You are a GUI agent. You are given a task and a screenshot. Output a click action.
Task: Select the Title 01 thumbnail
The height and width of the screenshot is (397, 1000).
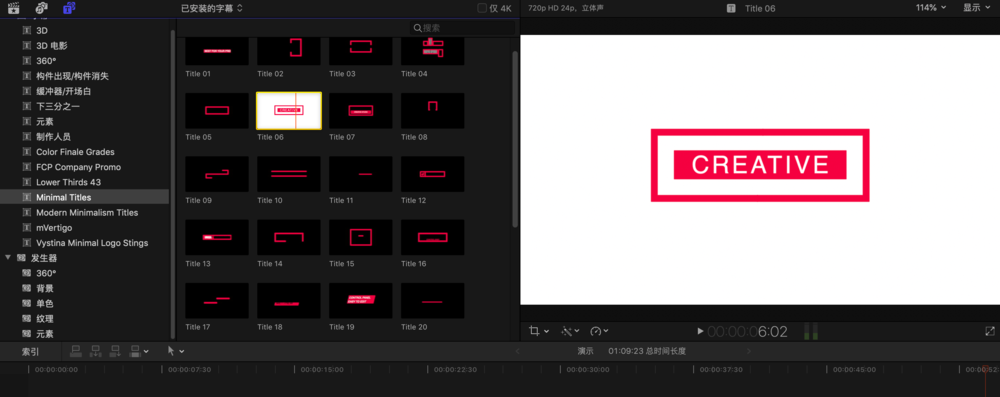217,51
